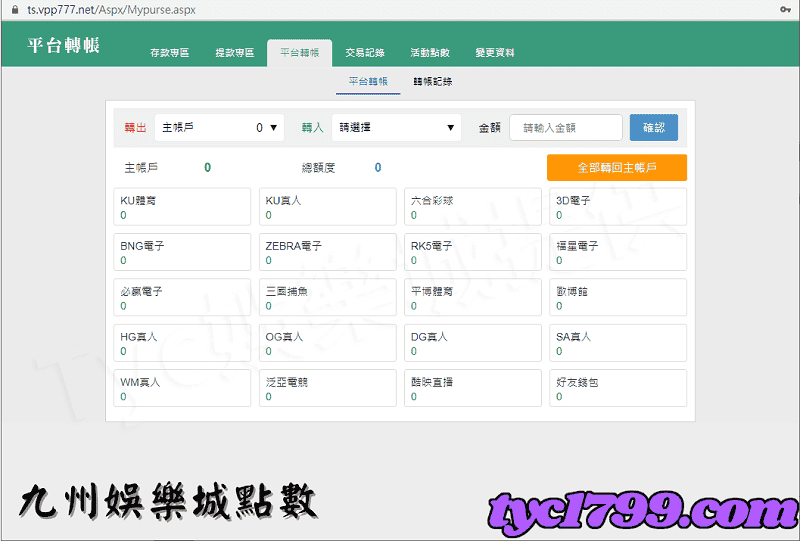Select the RK5電子 wallet card
Screen dimensions: 800x541
(473, 252)
